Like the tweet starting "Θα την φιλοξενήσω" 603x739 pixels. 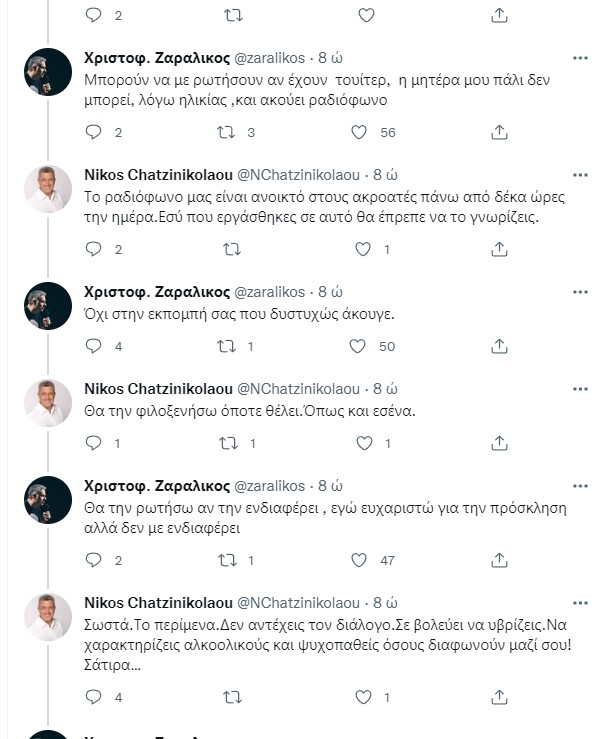(361, 443)
